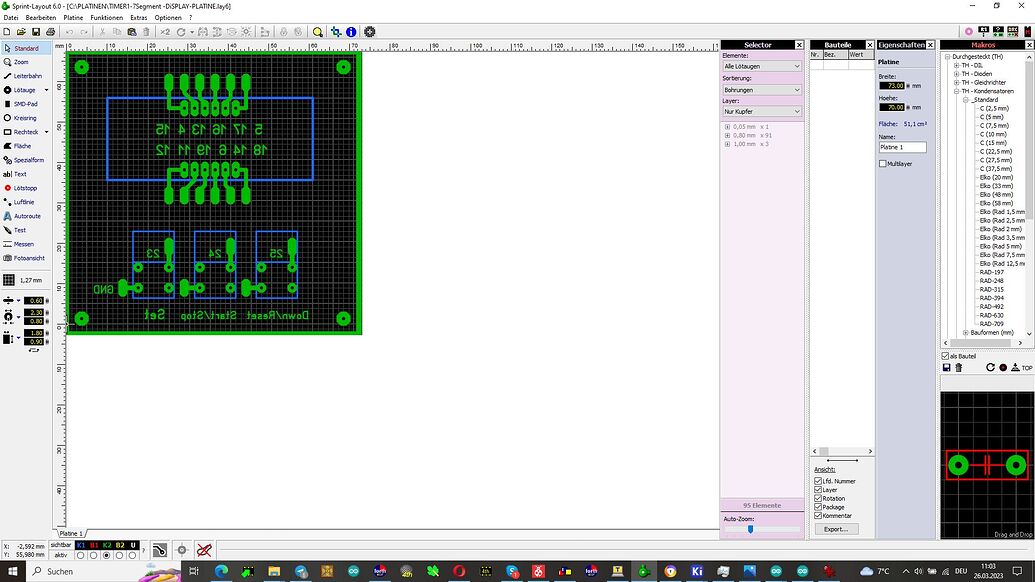Open the Fotoansicht photo view
1035x582 pixels.
tap(28, 258)
